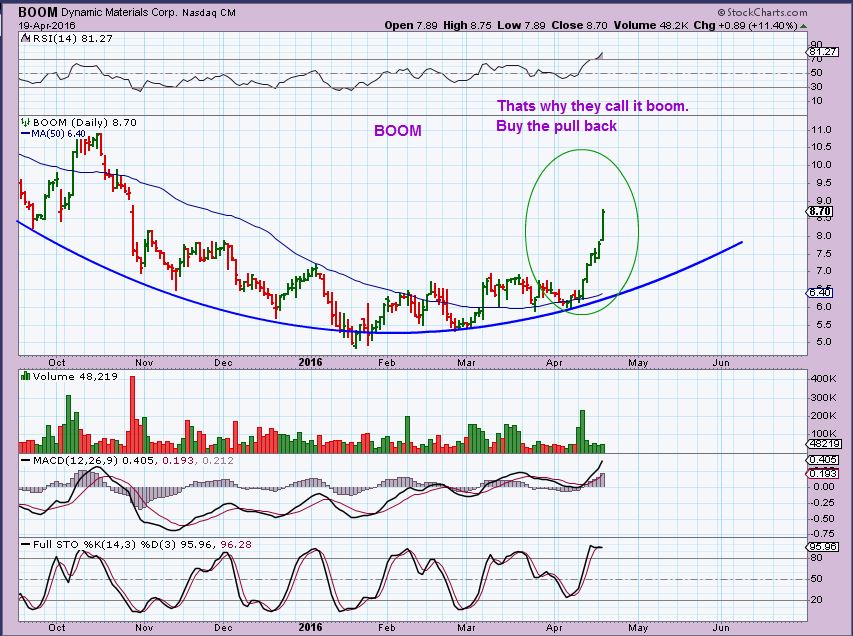Viewport: 853px width, 636px height.
Task: Click the Low 7.89 value
Action: (x=521, y=26)
